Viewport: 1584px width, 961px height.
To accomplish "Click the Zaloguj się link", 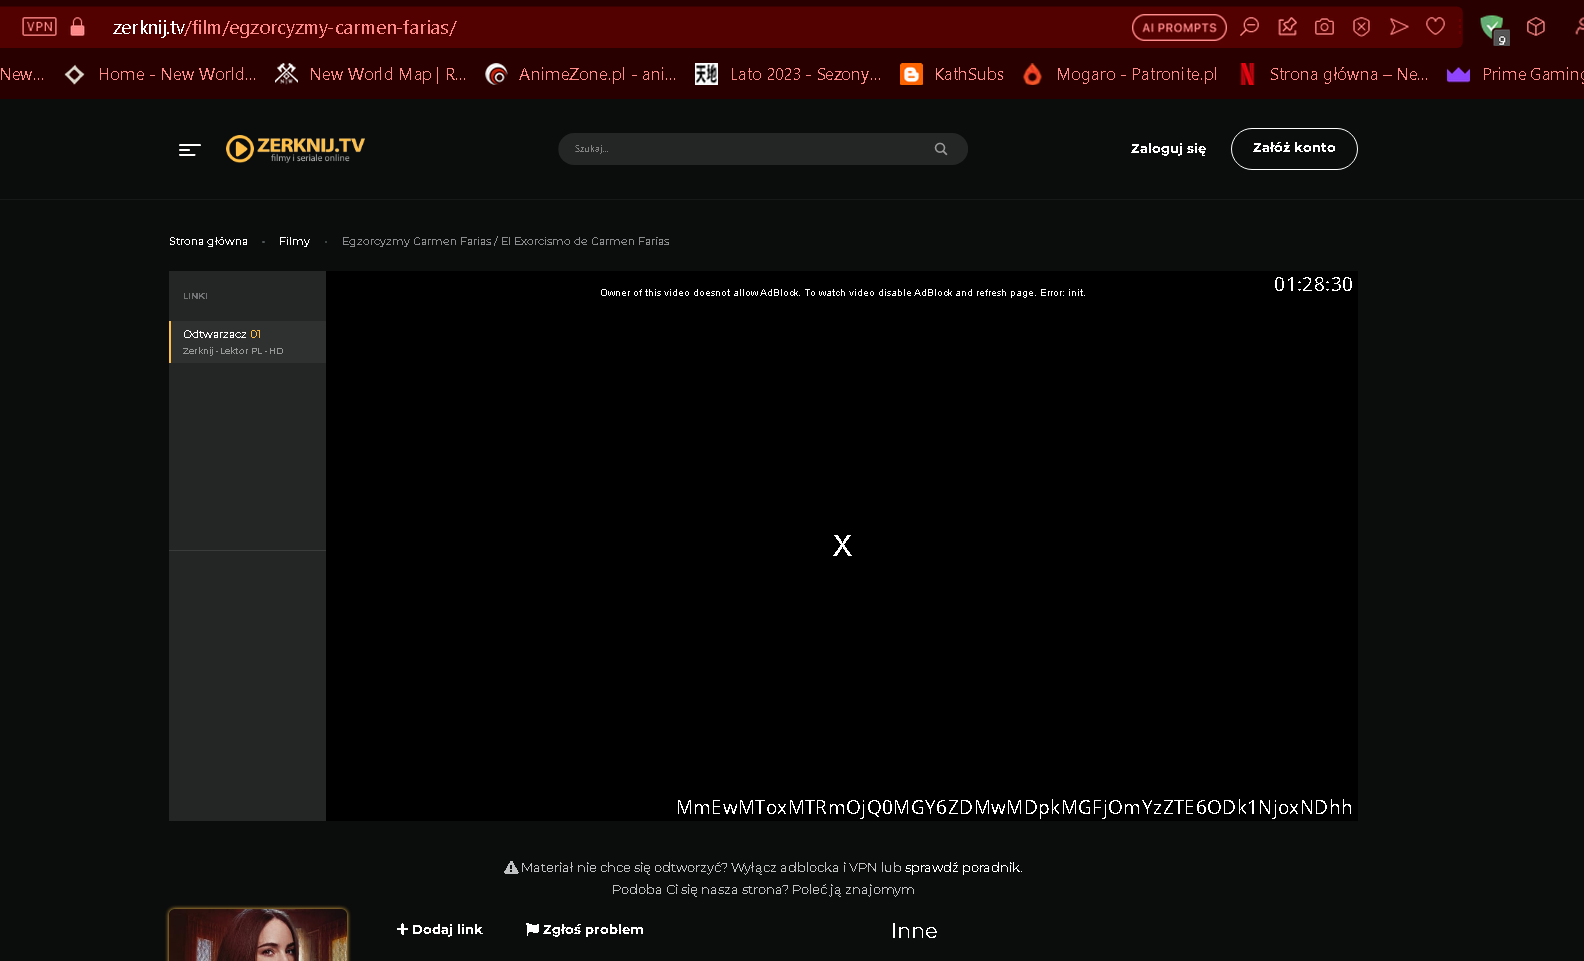I will [x=1168, y=149].
